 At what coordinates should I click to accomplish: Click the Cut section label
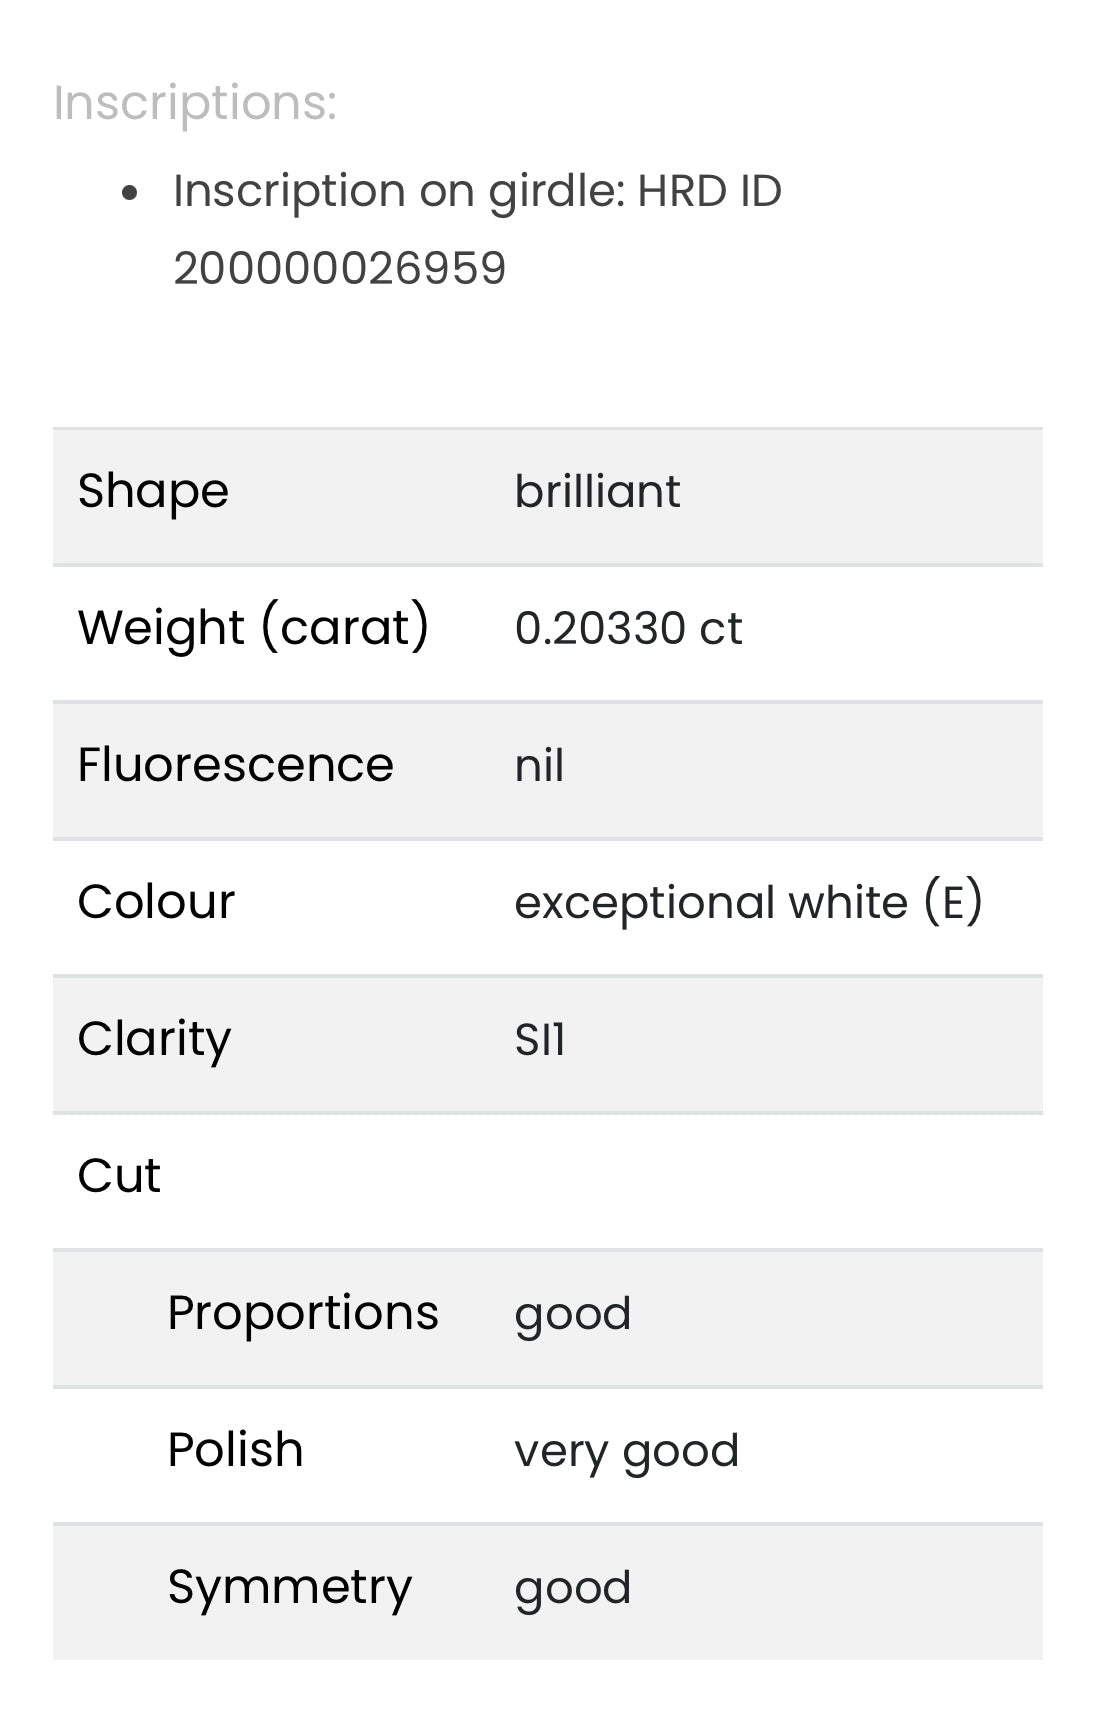(x=119, y=1176)
